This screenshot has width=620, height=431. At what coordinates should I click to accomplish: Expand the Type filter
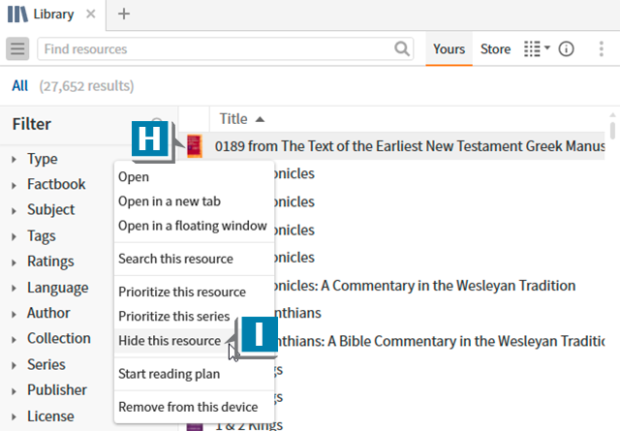coord(42,159)
